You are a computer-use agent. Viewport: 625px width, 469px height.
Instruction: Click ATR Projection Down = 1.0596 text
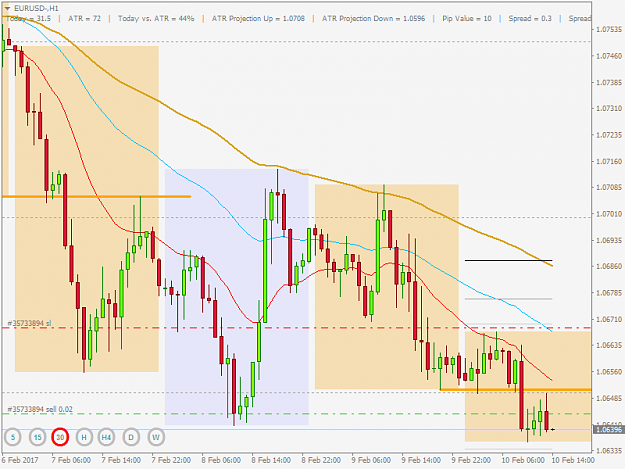pyautogui.click(x=373, y=18)
